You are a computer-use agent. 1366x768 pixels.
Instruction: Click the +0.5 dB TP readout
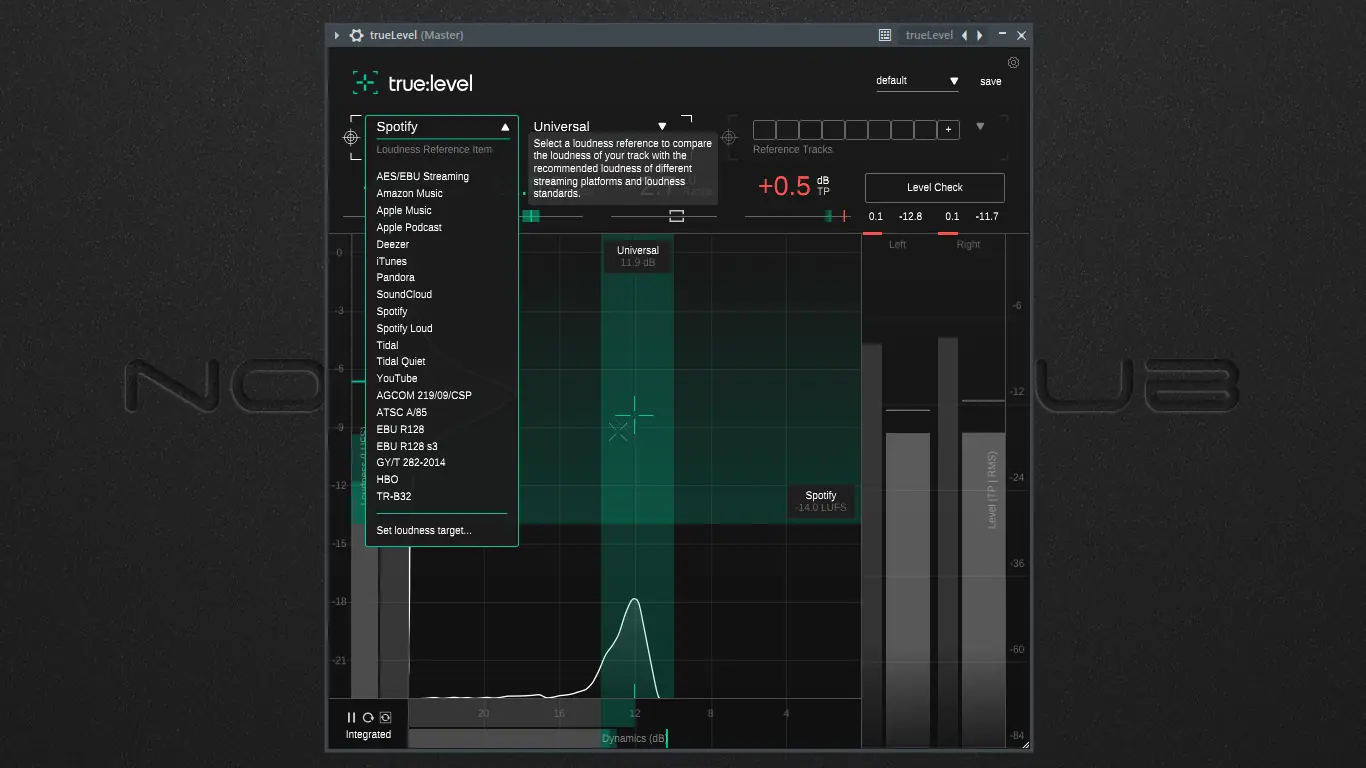pos(794,186)
